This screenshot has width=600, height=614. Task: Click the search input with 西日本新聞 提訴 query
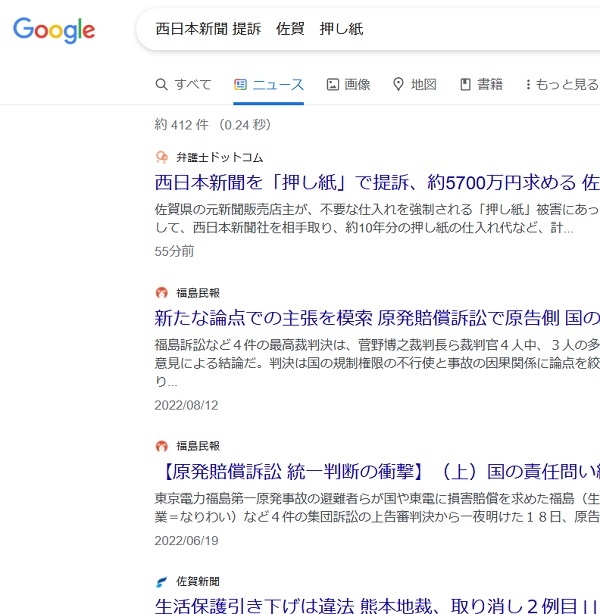pyautogui.click(x=368, y=29)
